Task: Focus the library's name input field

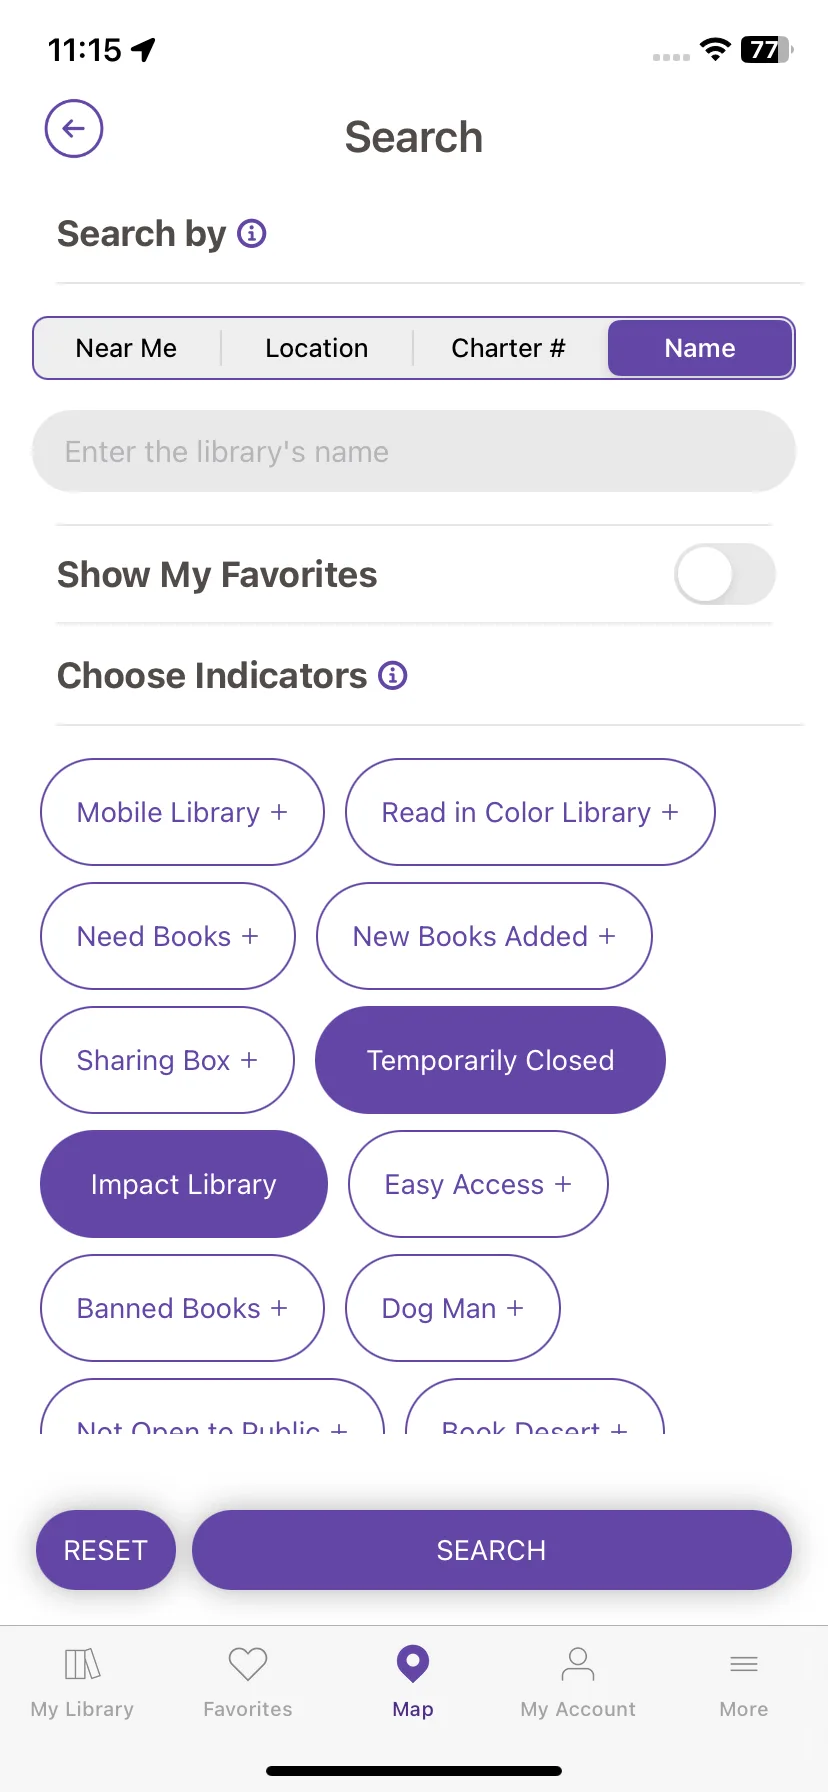Action: pyautogui.click(x=414, y=451)
